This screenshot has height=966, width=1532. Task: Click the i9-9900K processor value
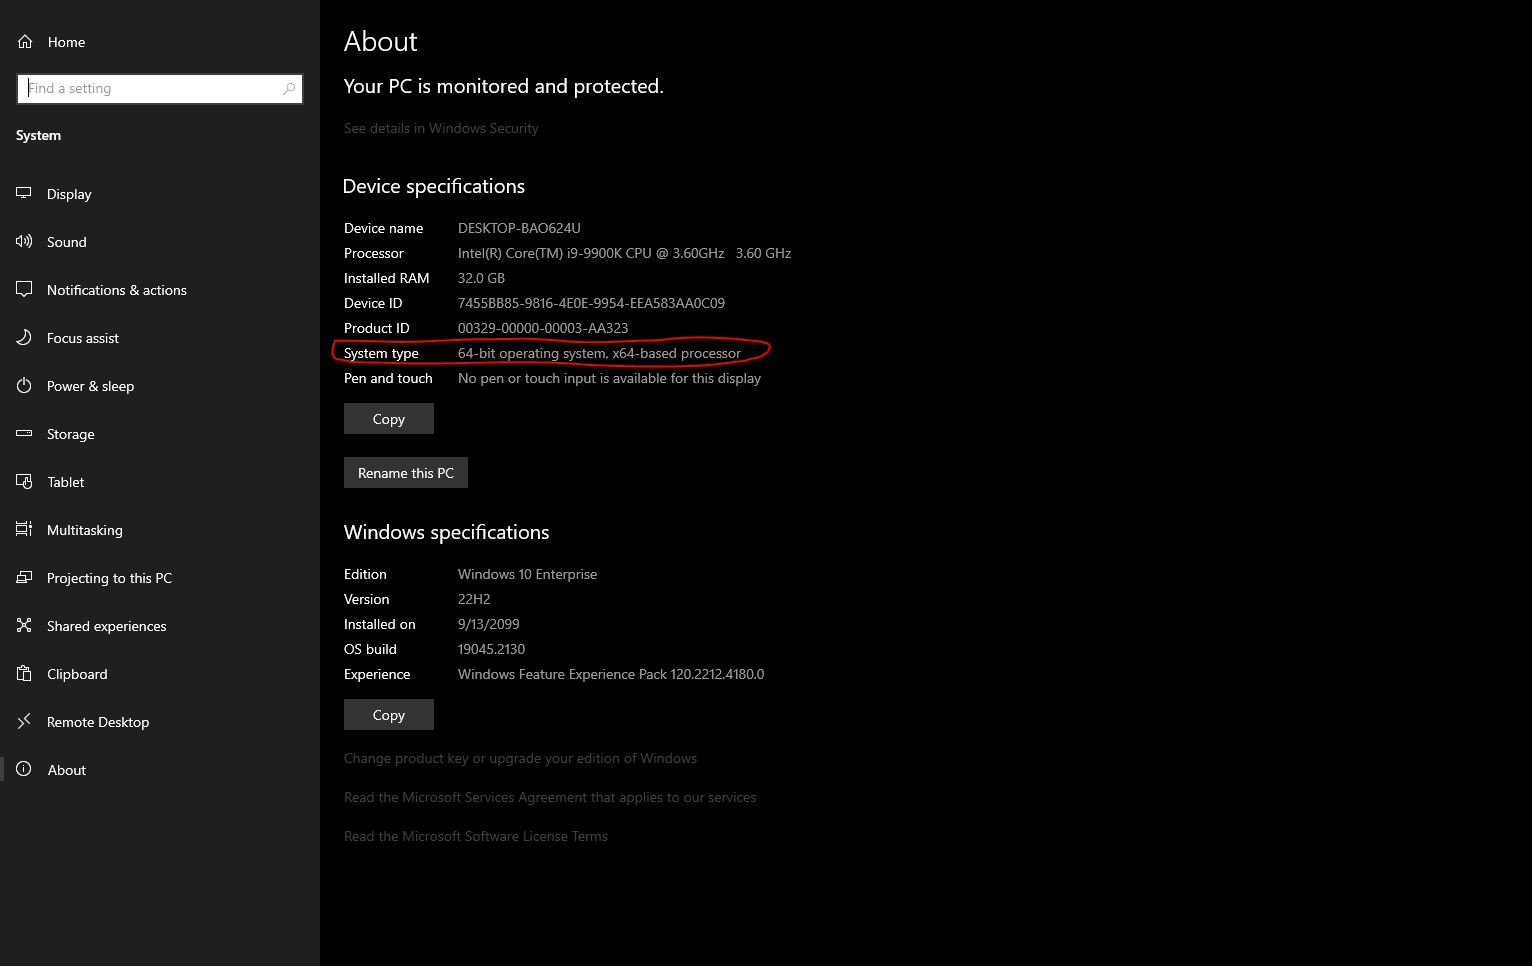624,253
